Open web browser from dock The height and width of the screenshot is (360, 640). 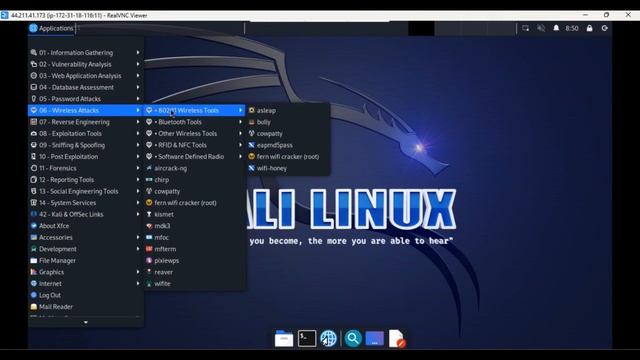pos(329,338)
